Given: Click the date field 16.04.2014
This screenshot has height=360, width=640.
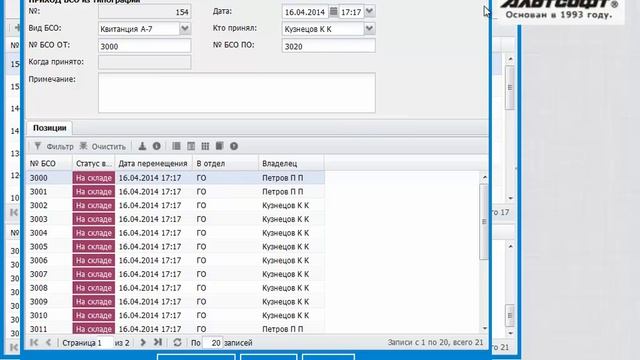Looking at the screenshot, I should pos(305,12).
